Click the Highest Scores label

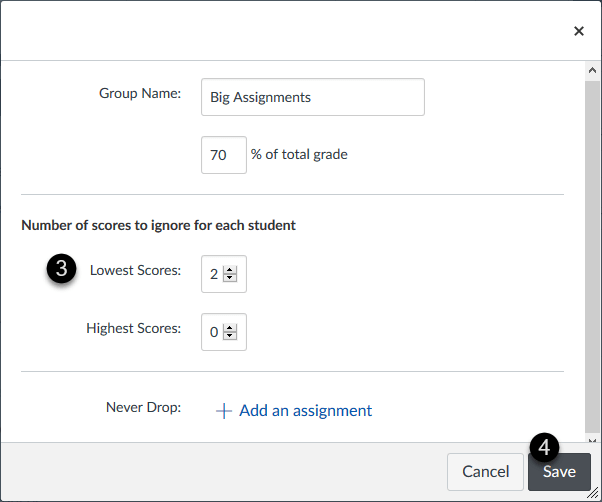pos(133,329)
